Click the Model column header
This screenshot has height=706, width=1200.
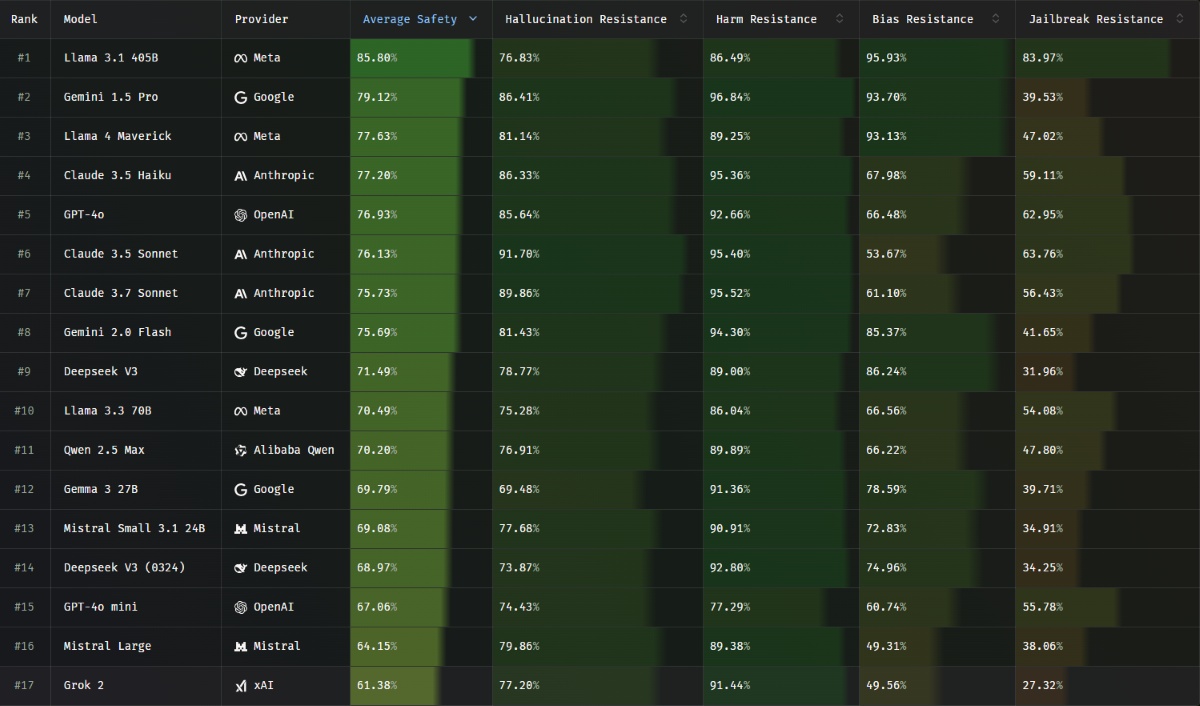pos(81,19)
